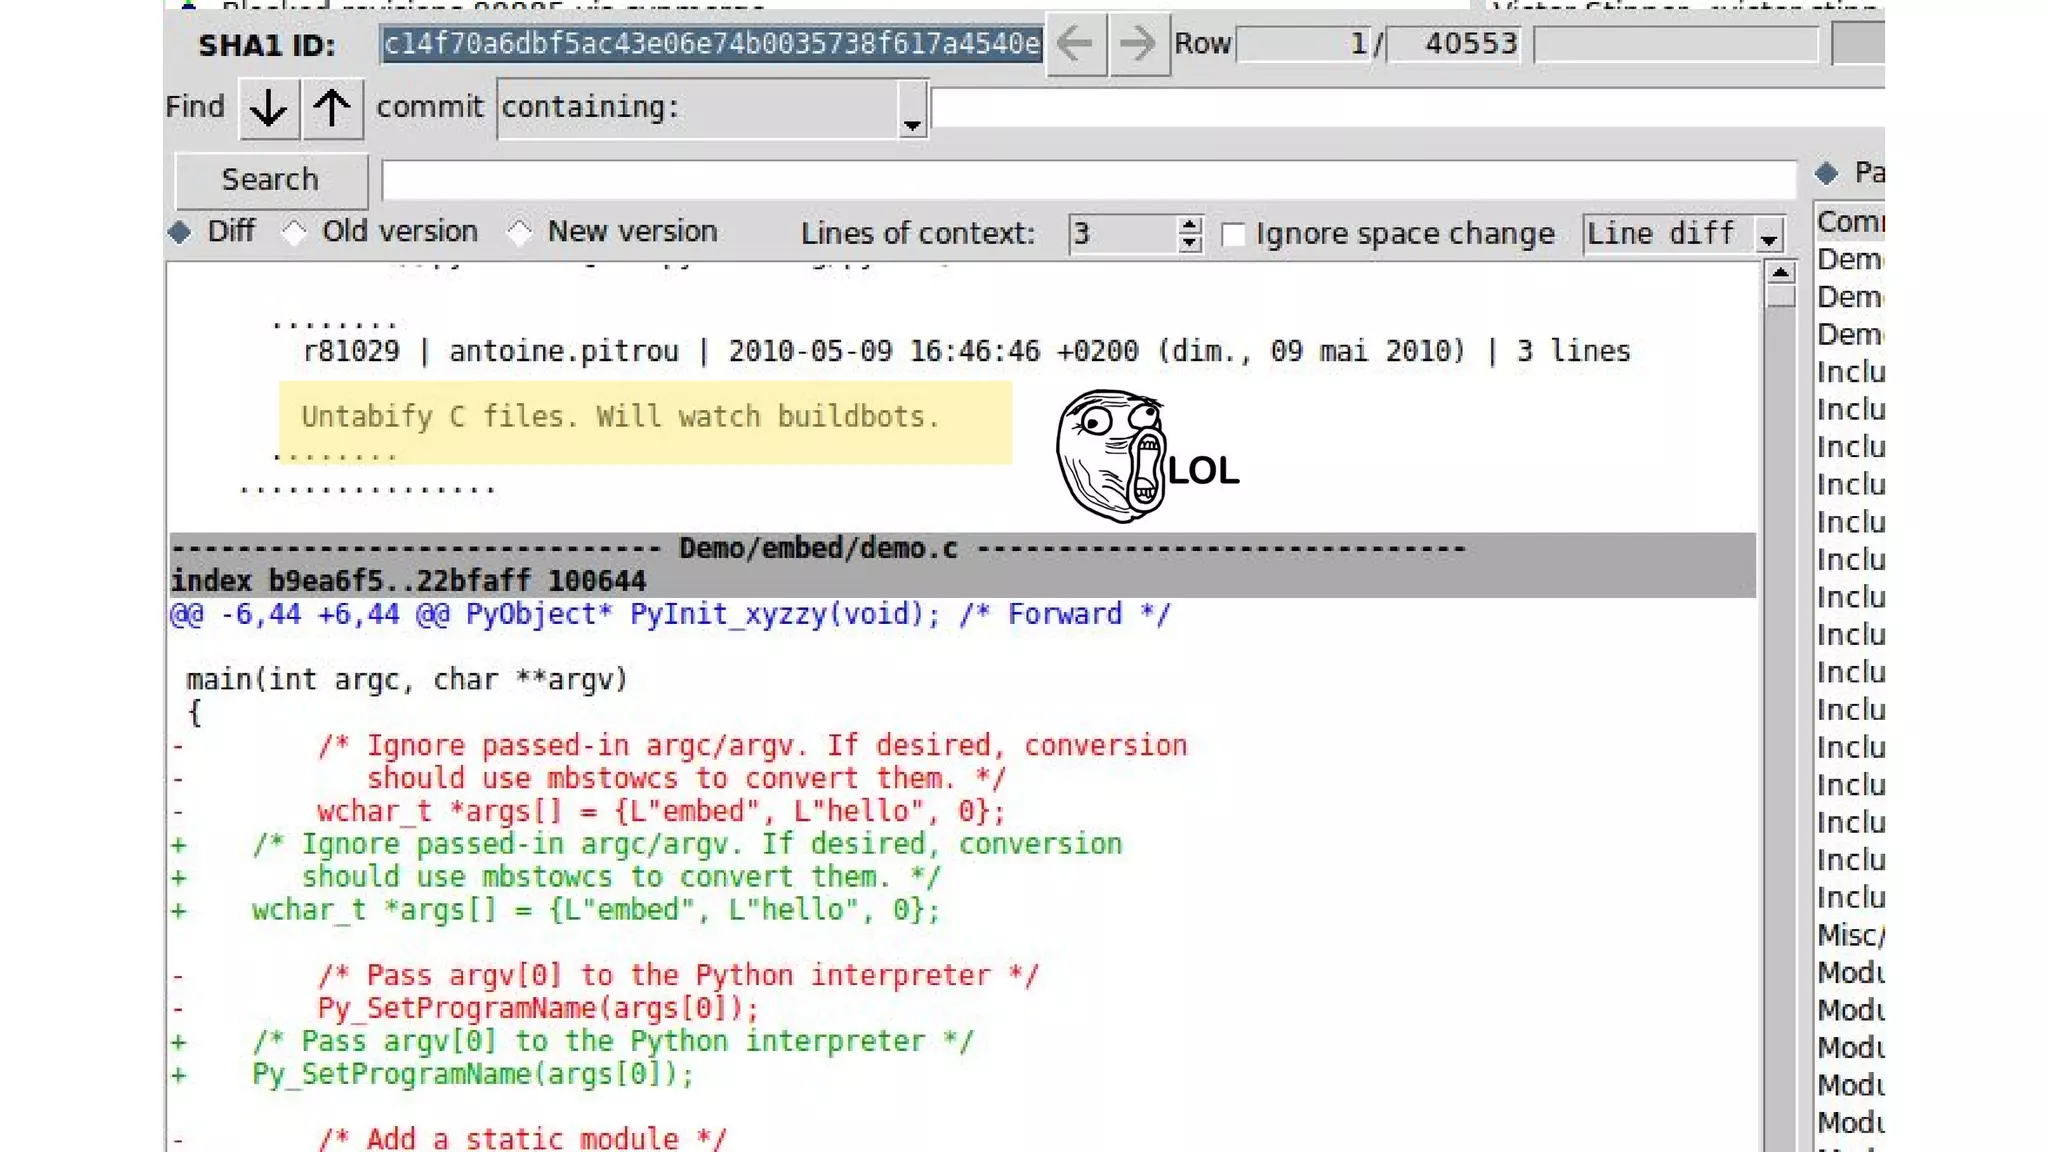This screenshot has height=1152, width=2048.
Task: Click the find next down arrow
Action: point(268,108)
